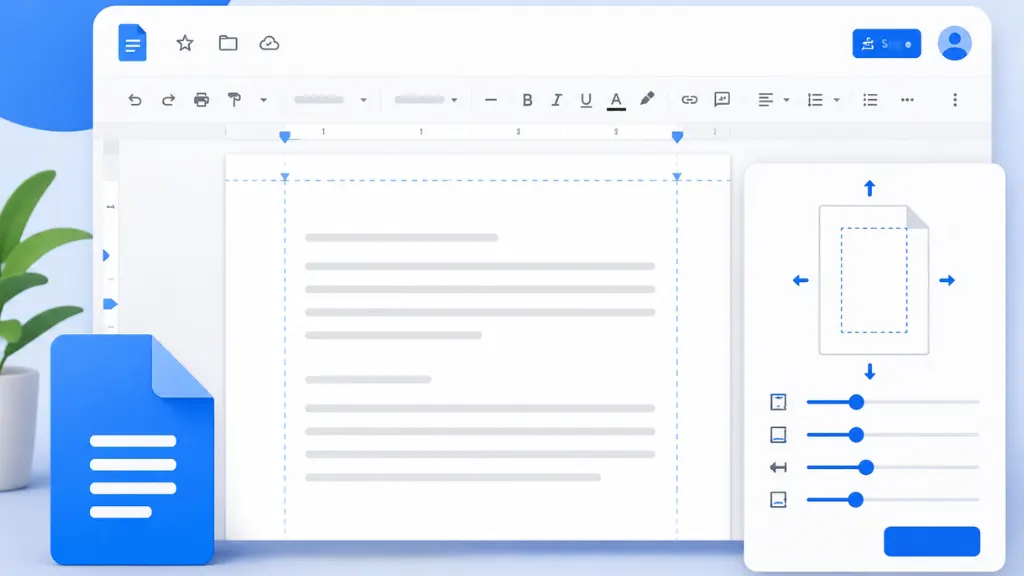Select the highlight color pen
The width and height of the screenshot is (1024, 576).
coord(647,99)
